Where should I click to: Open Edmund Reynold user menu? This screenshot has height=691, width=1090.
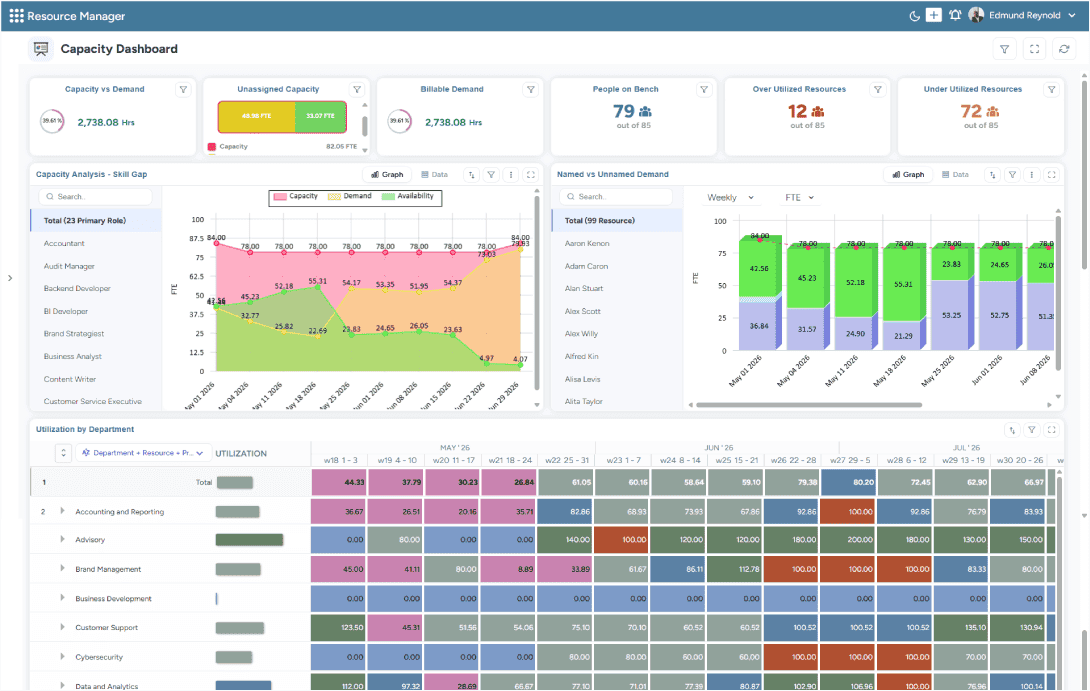pyautogui.click(x=1023, y=15)
